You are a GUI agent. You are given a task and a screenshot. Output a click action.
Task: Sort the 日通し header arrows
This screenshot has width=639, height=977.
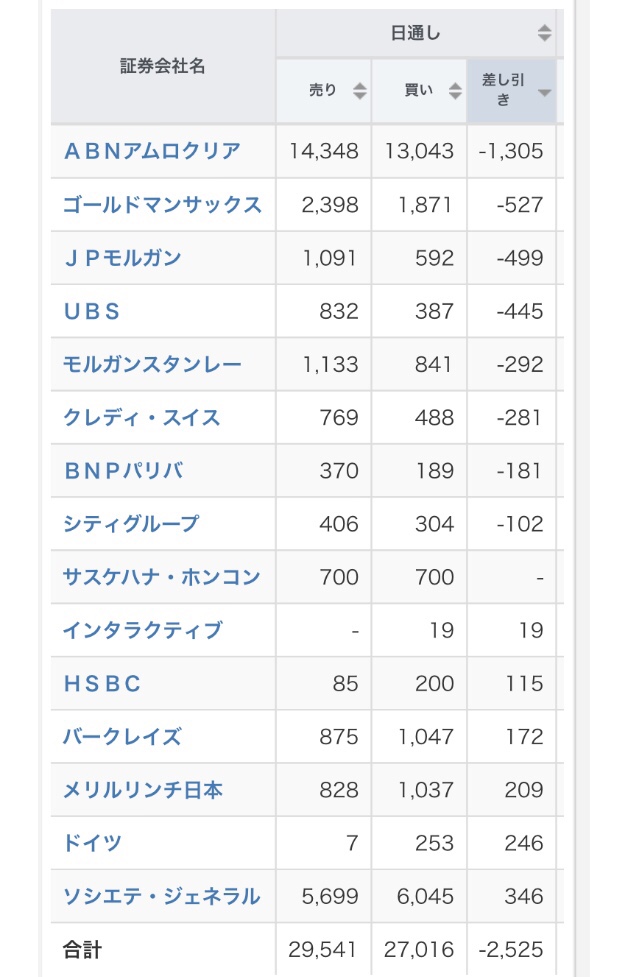coord(544,33)
